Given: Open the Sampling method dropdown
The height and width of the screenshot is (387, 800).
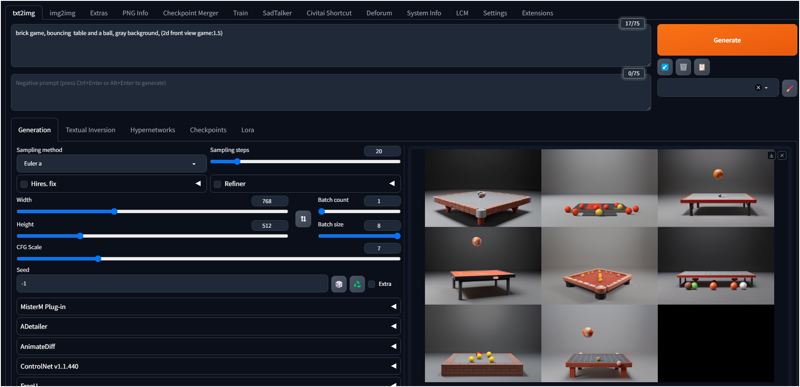Looking at the screenshot, I should (111, 164).
